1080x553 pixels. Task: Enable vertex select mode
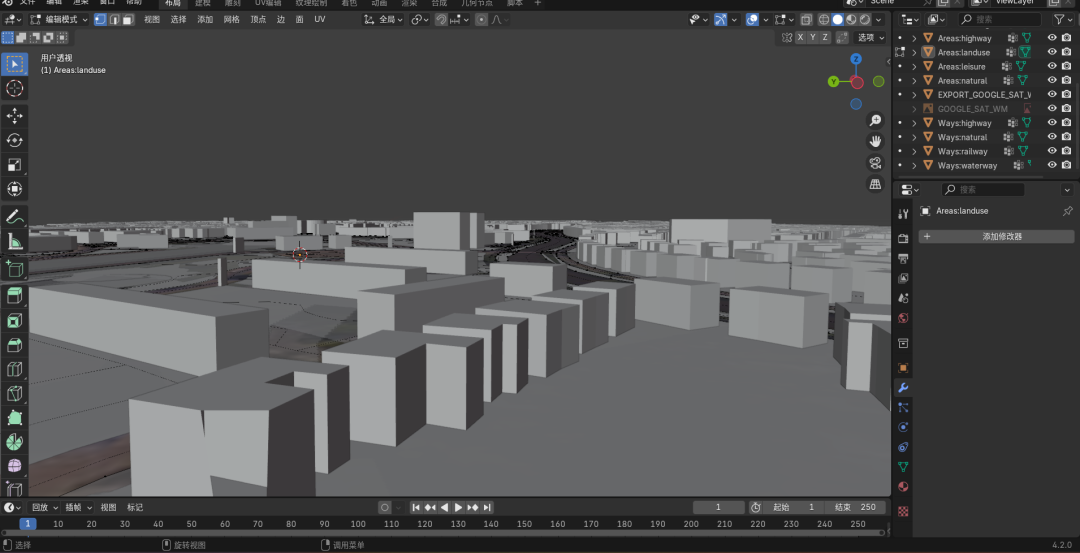pos(101,19)
